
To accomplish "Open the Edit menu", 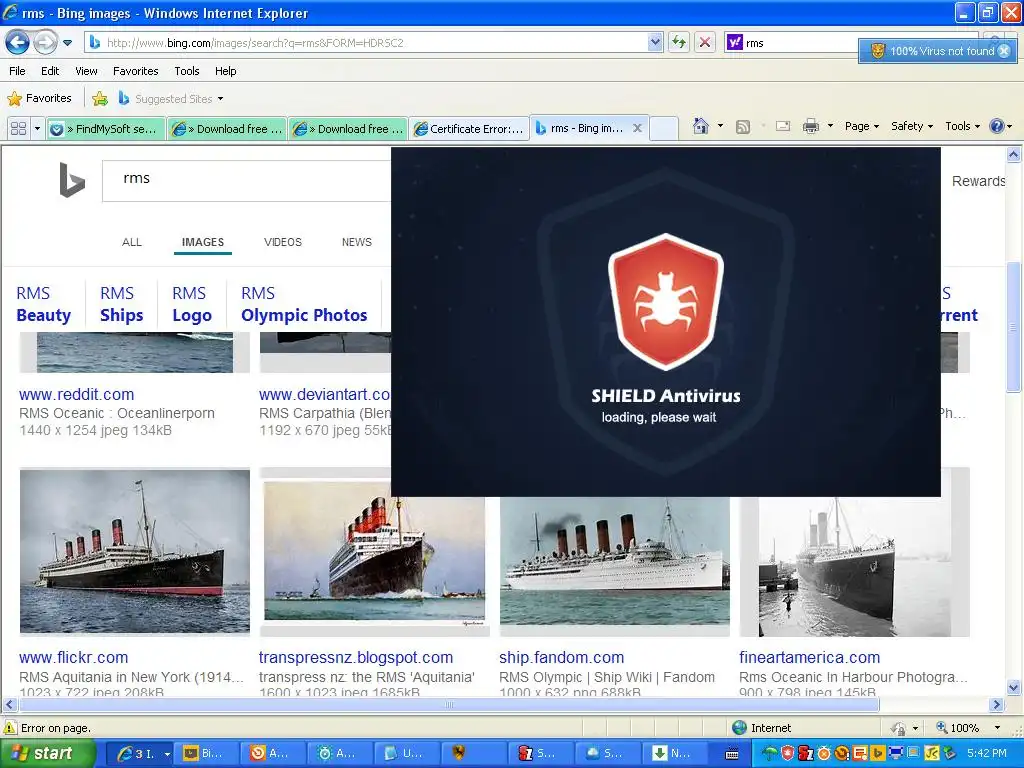I will point(50,71).
